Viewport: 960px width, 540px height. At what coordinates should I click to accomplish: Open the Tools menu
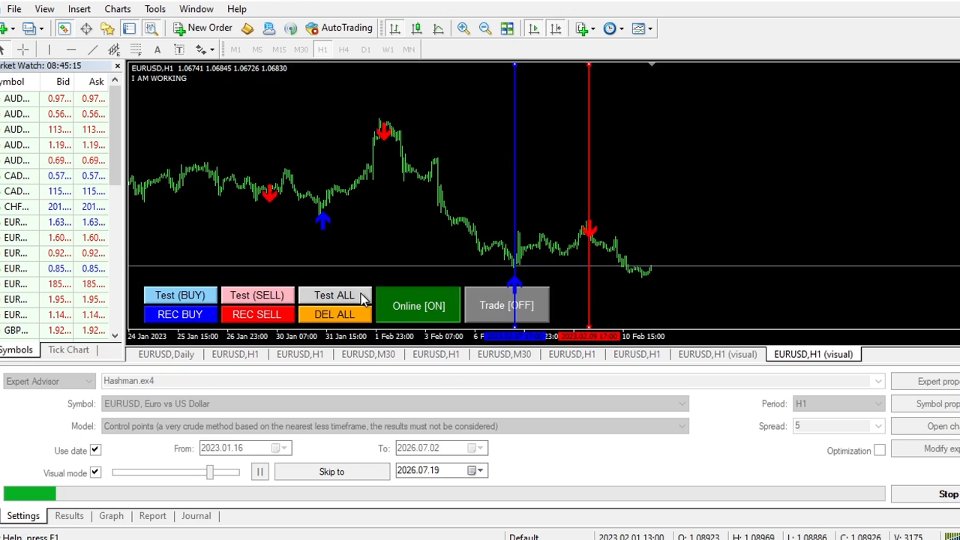[155, 9]
